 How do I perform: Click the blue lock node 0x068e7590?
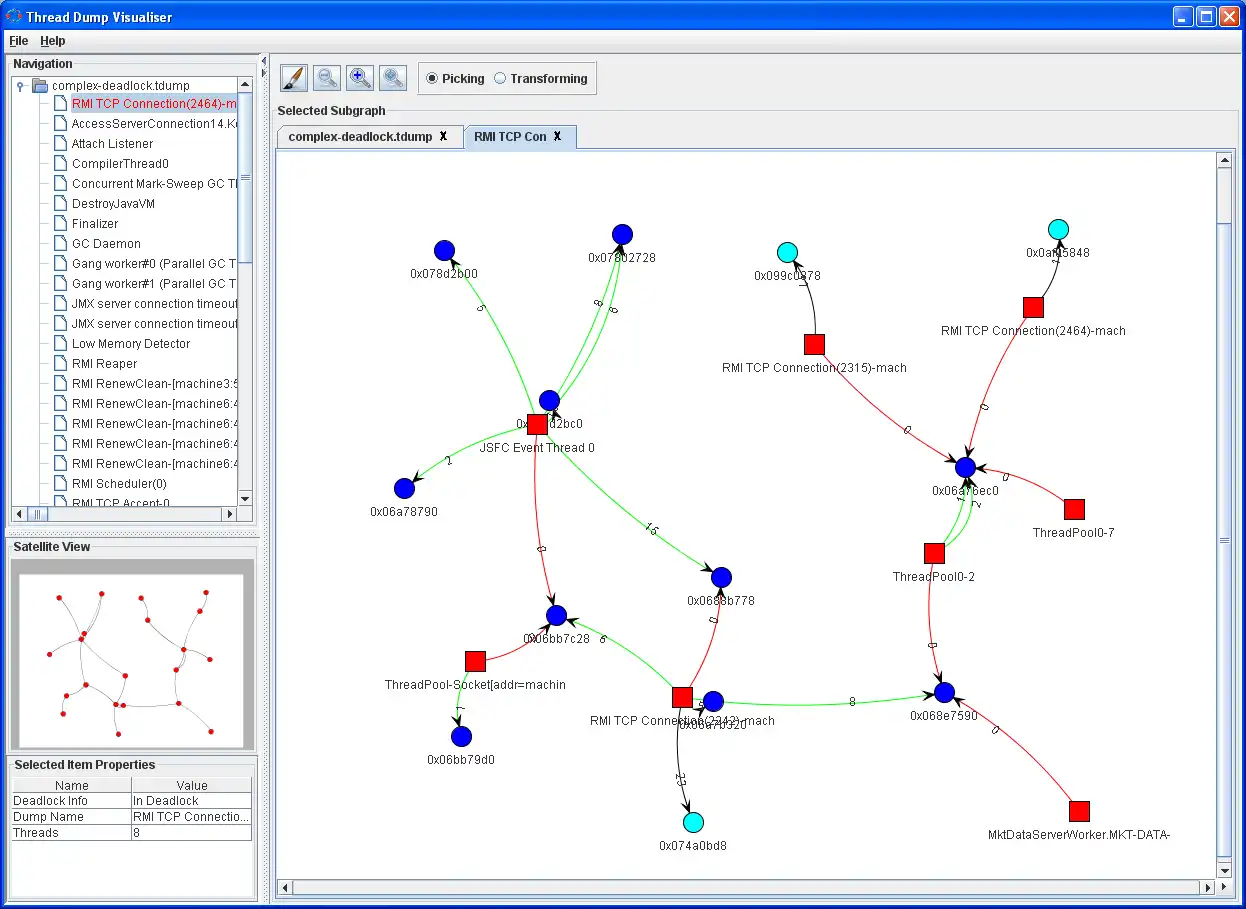click(944, 692)
